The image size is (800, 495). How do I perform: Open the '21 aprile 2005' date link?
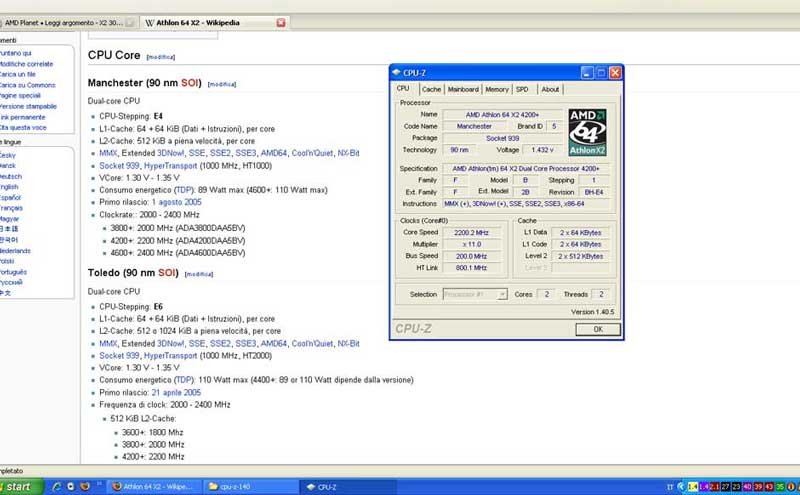[176, 392]
